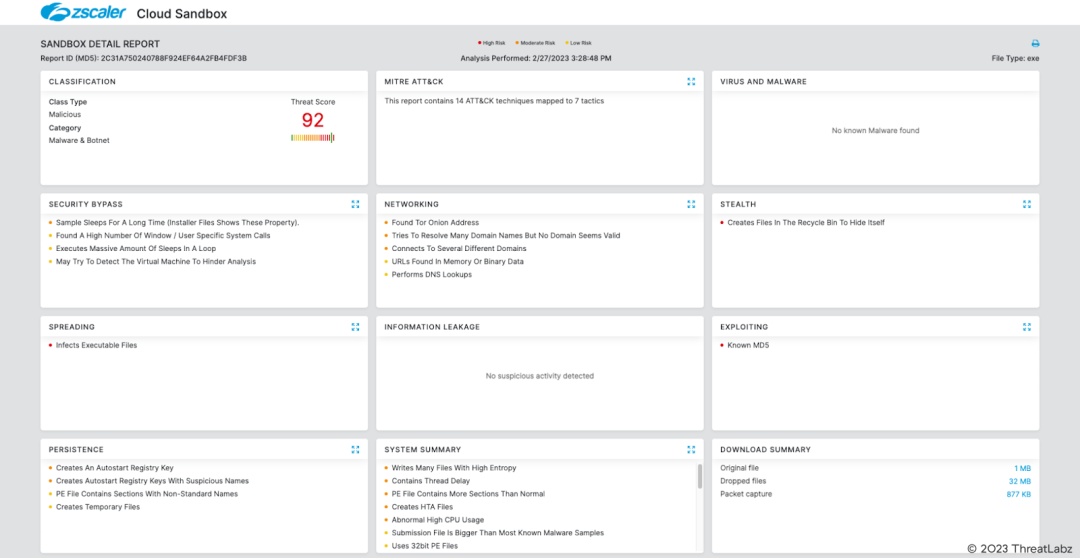Viewport: 1080px width, 558px height.
Task: Expand the Stealth panel
Action: pyautogui.click(x=1027, y=204)
